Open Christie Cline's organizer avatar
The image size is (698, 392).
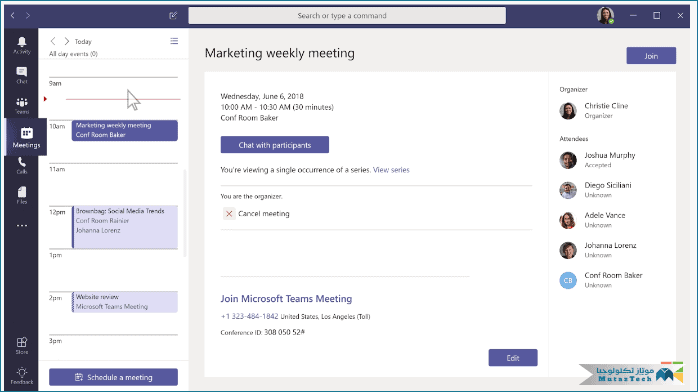568,110
